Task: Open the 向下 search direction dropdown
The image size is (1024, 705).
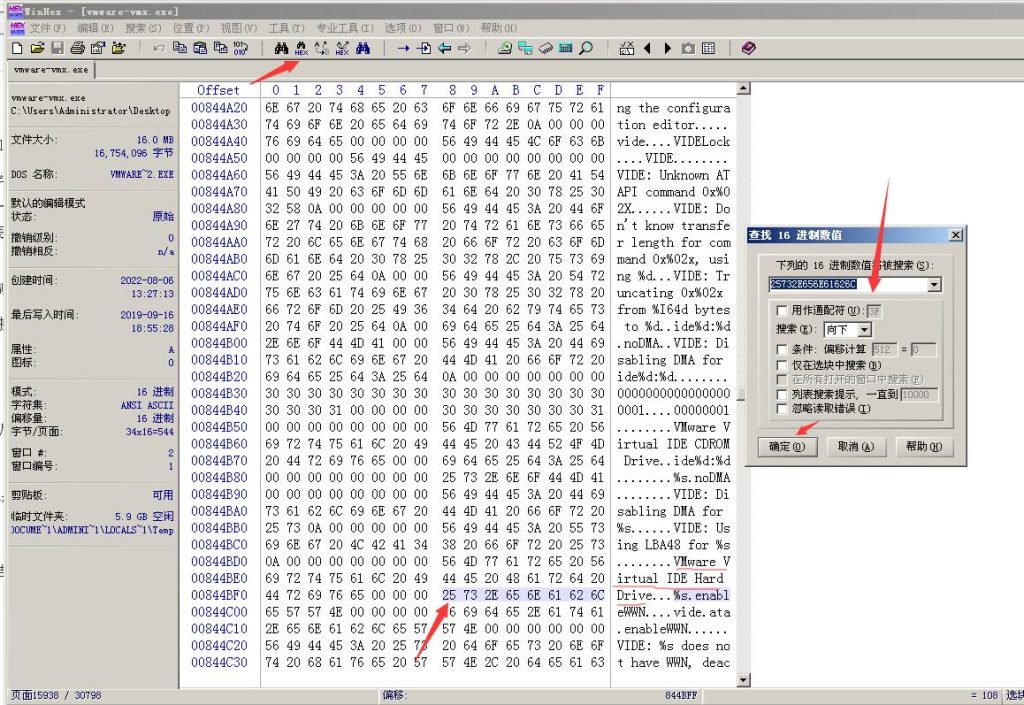Action: tap(865, 330)
